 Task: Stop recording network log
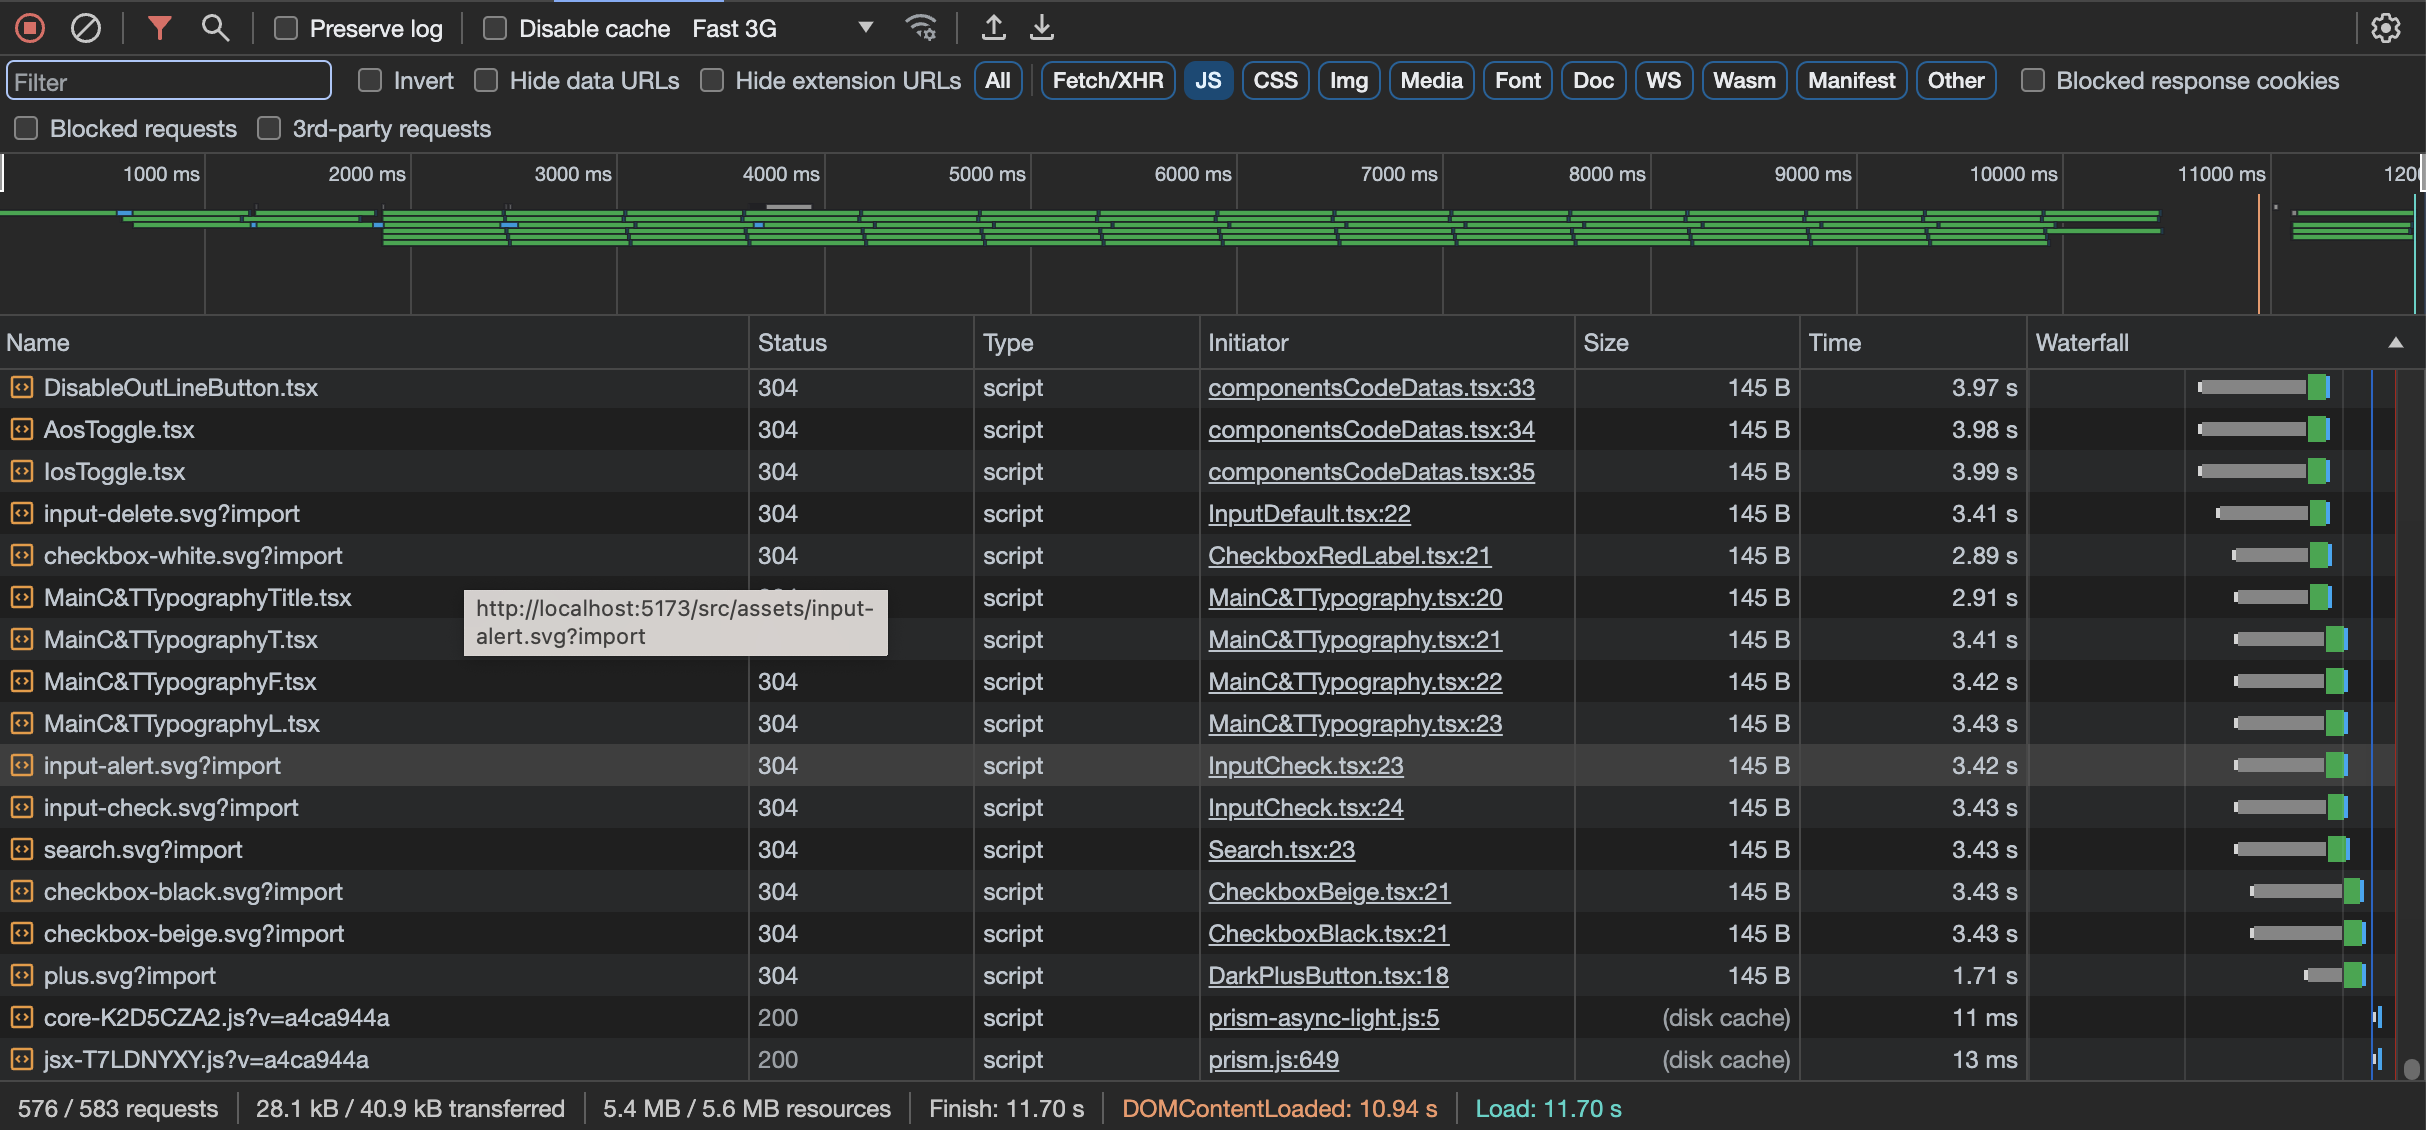point(30,28)
